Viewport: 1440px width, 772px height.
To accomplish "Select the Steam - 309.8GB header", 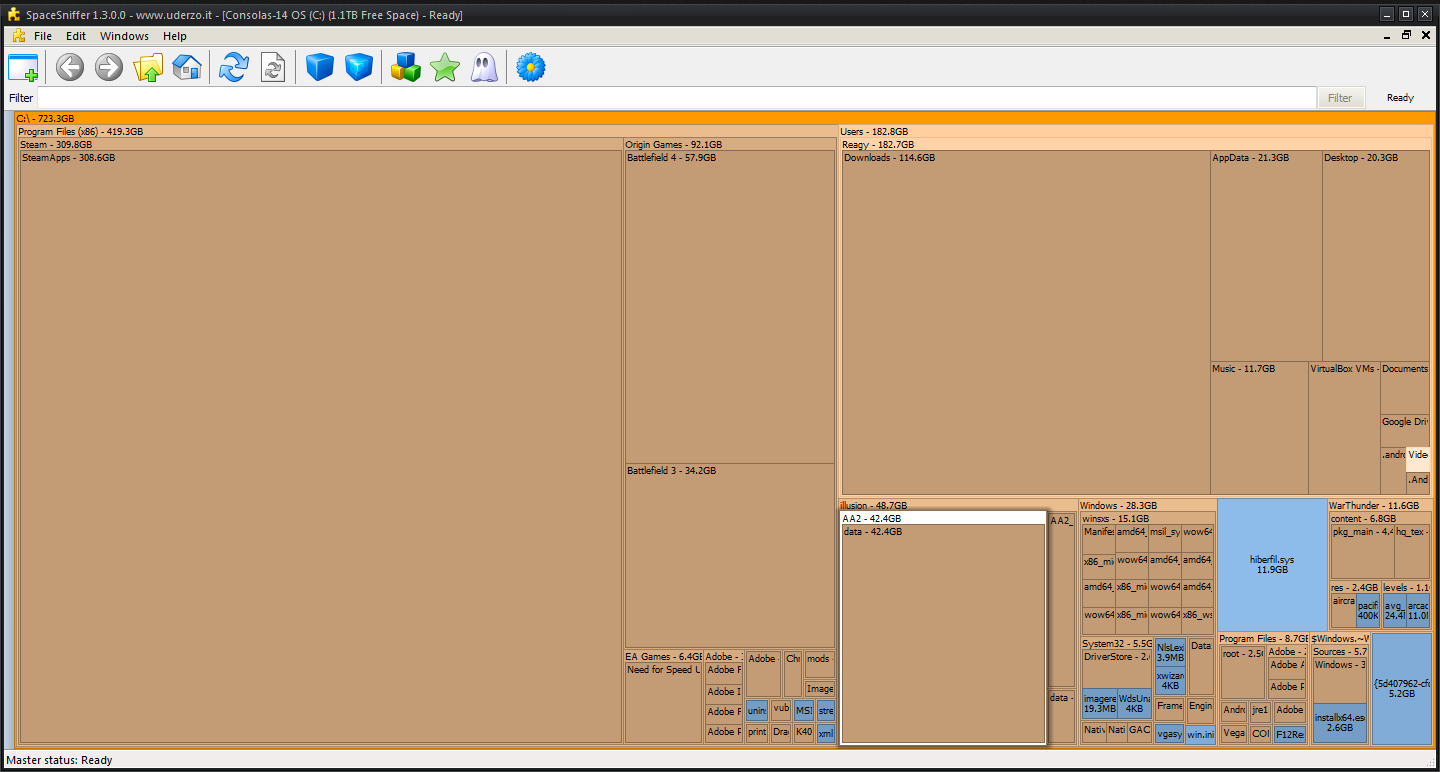I will tap(321, 145).
